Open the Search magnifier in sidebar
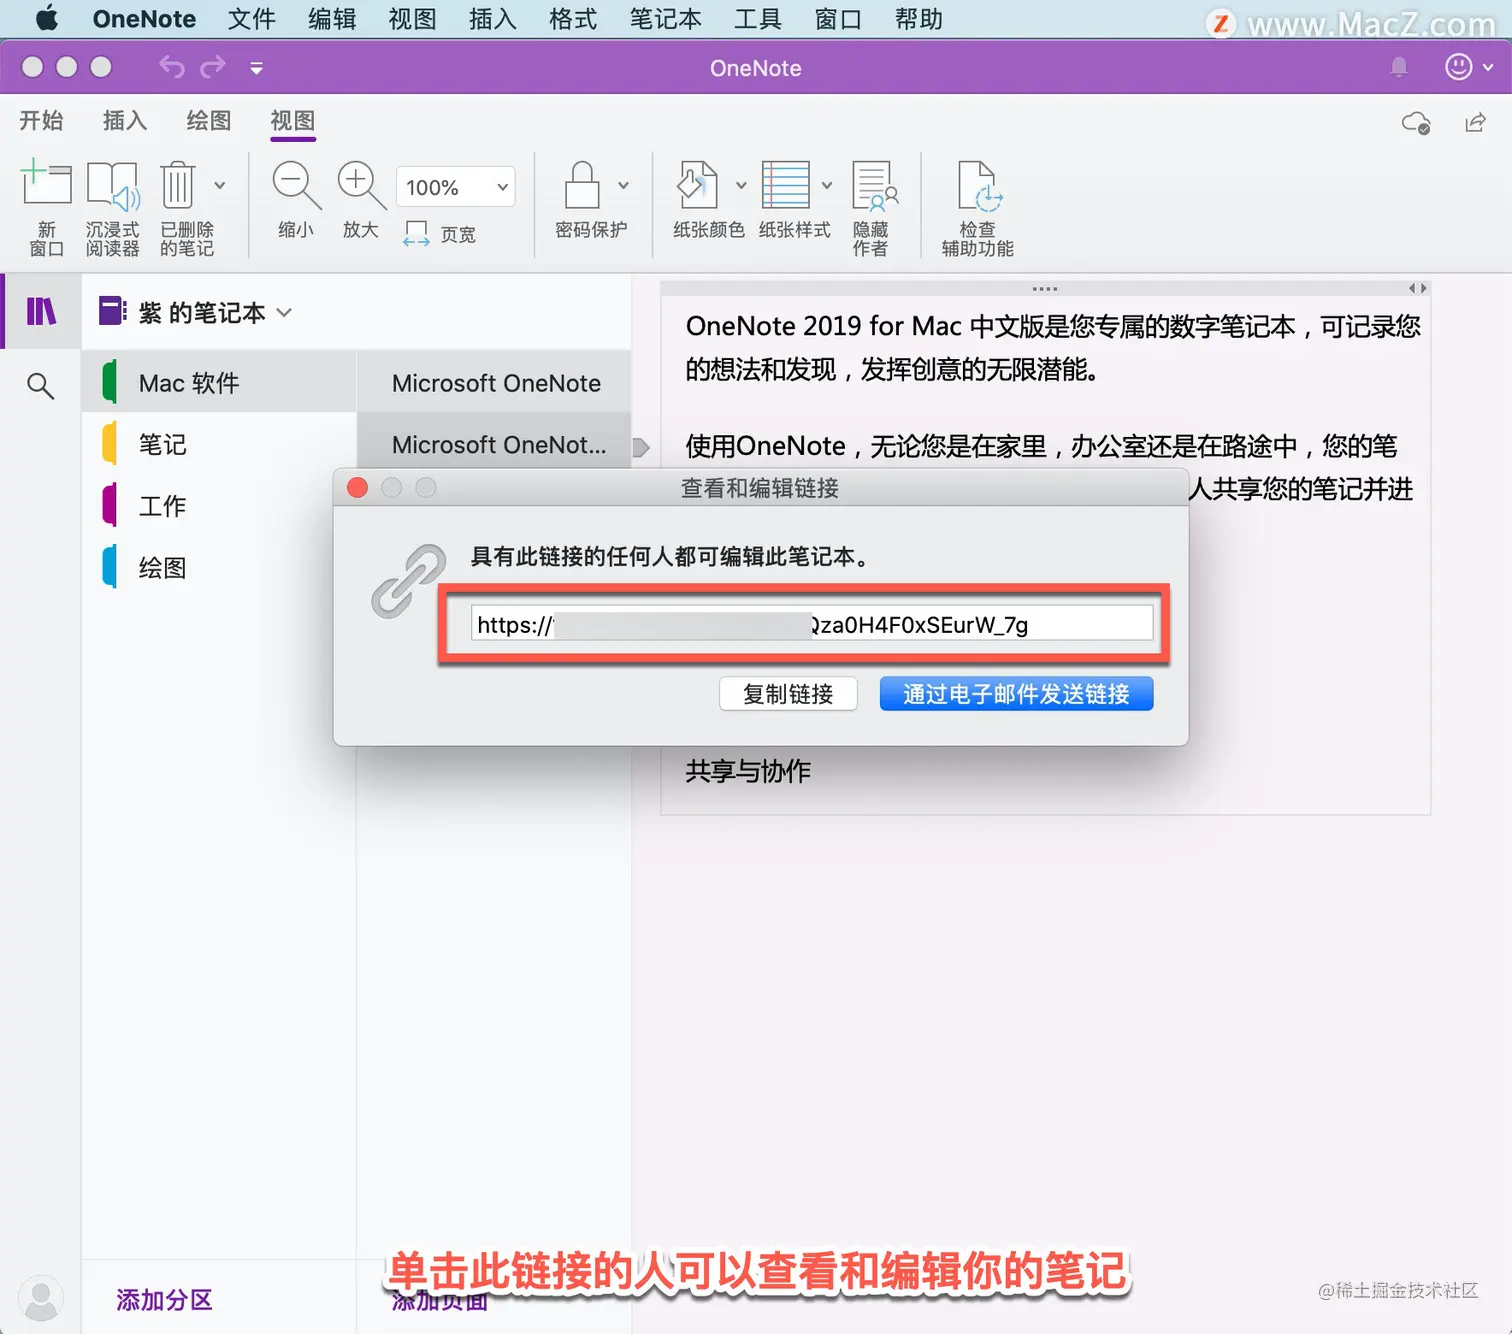The height and width of the screenshot is (1334, 1512). click(41, 385)
